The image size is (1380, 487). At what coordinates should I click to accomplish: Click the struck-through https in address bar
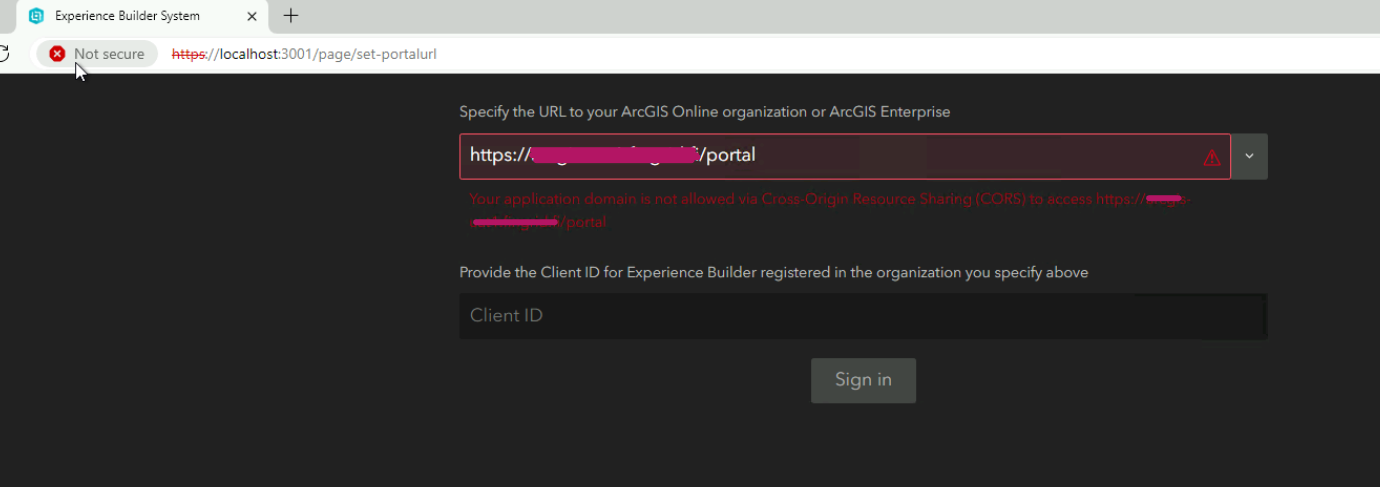tap(188, 54)
